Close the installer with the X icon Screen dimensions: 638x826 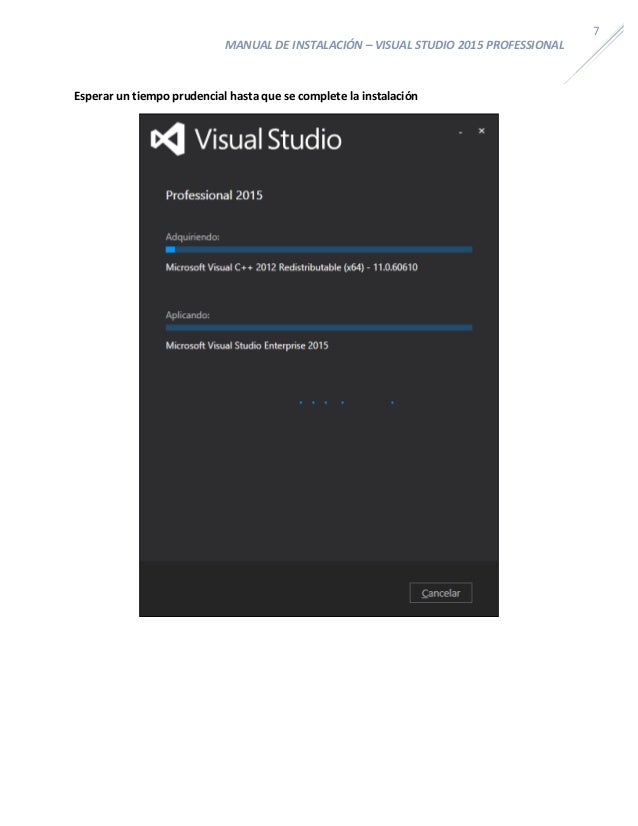coord(482,131)
